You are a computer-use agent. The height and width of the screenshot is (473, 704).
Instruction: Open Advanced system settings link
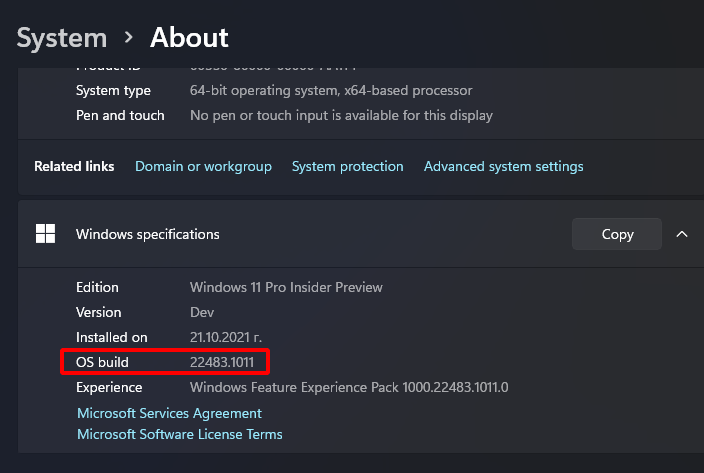[503, 166]
